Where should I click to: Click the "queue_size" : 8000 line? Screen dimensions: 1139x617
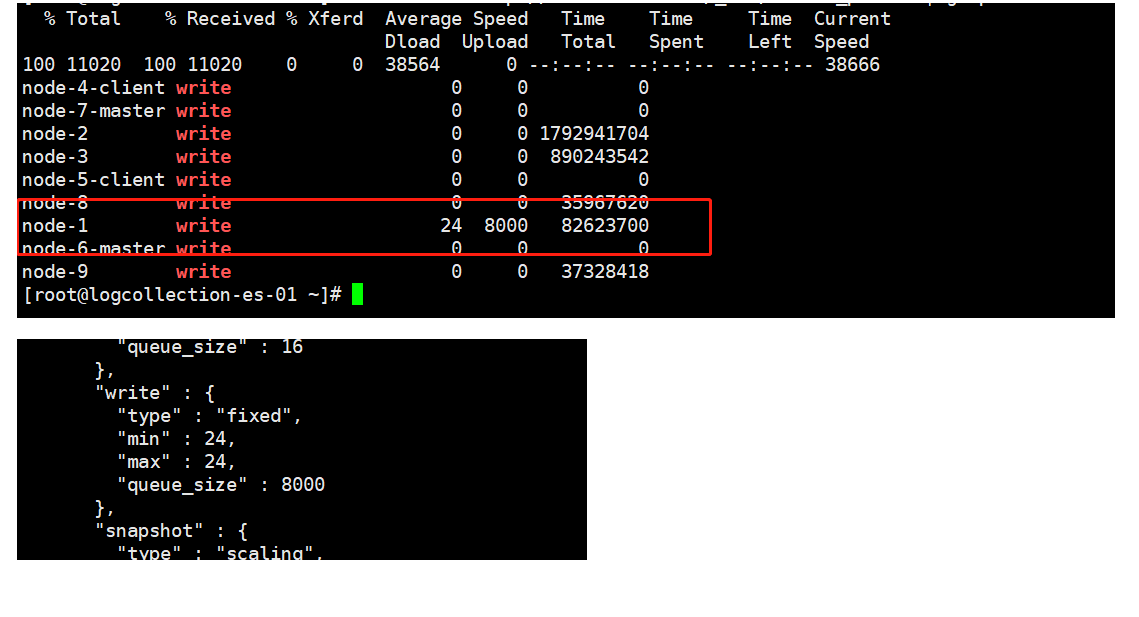point(221,485)
